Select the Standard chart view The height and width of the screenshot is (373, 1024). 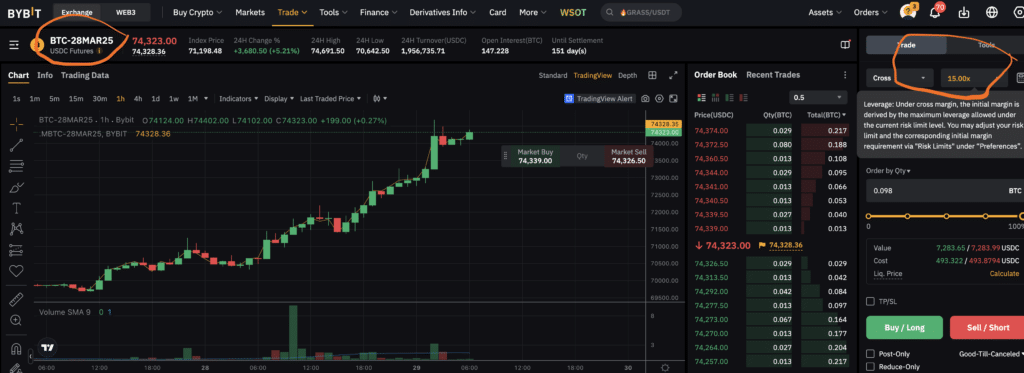(552, 75)
